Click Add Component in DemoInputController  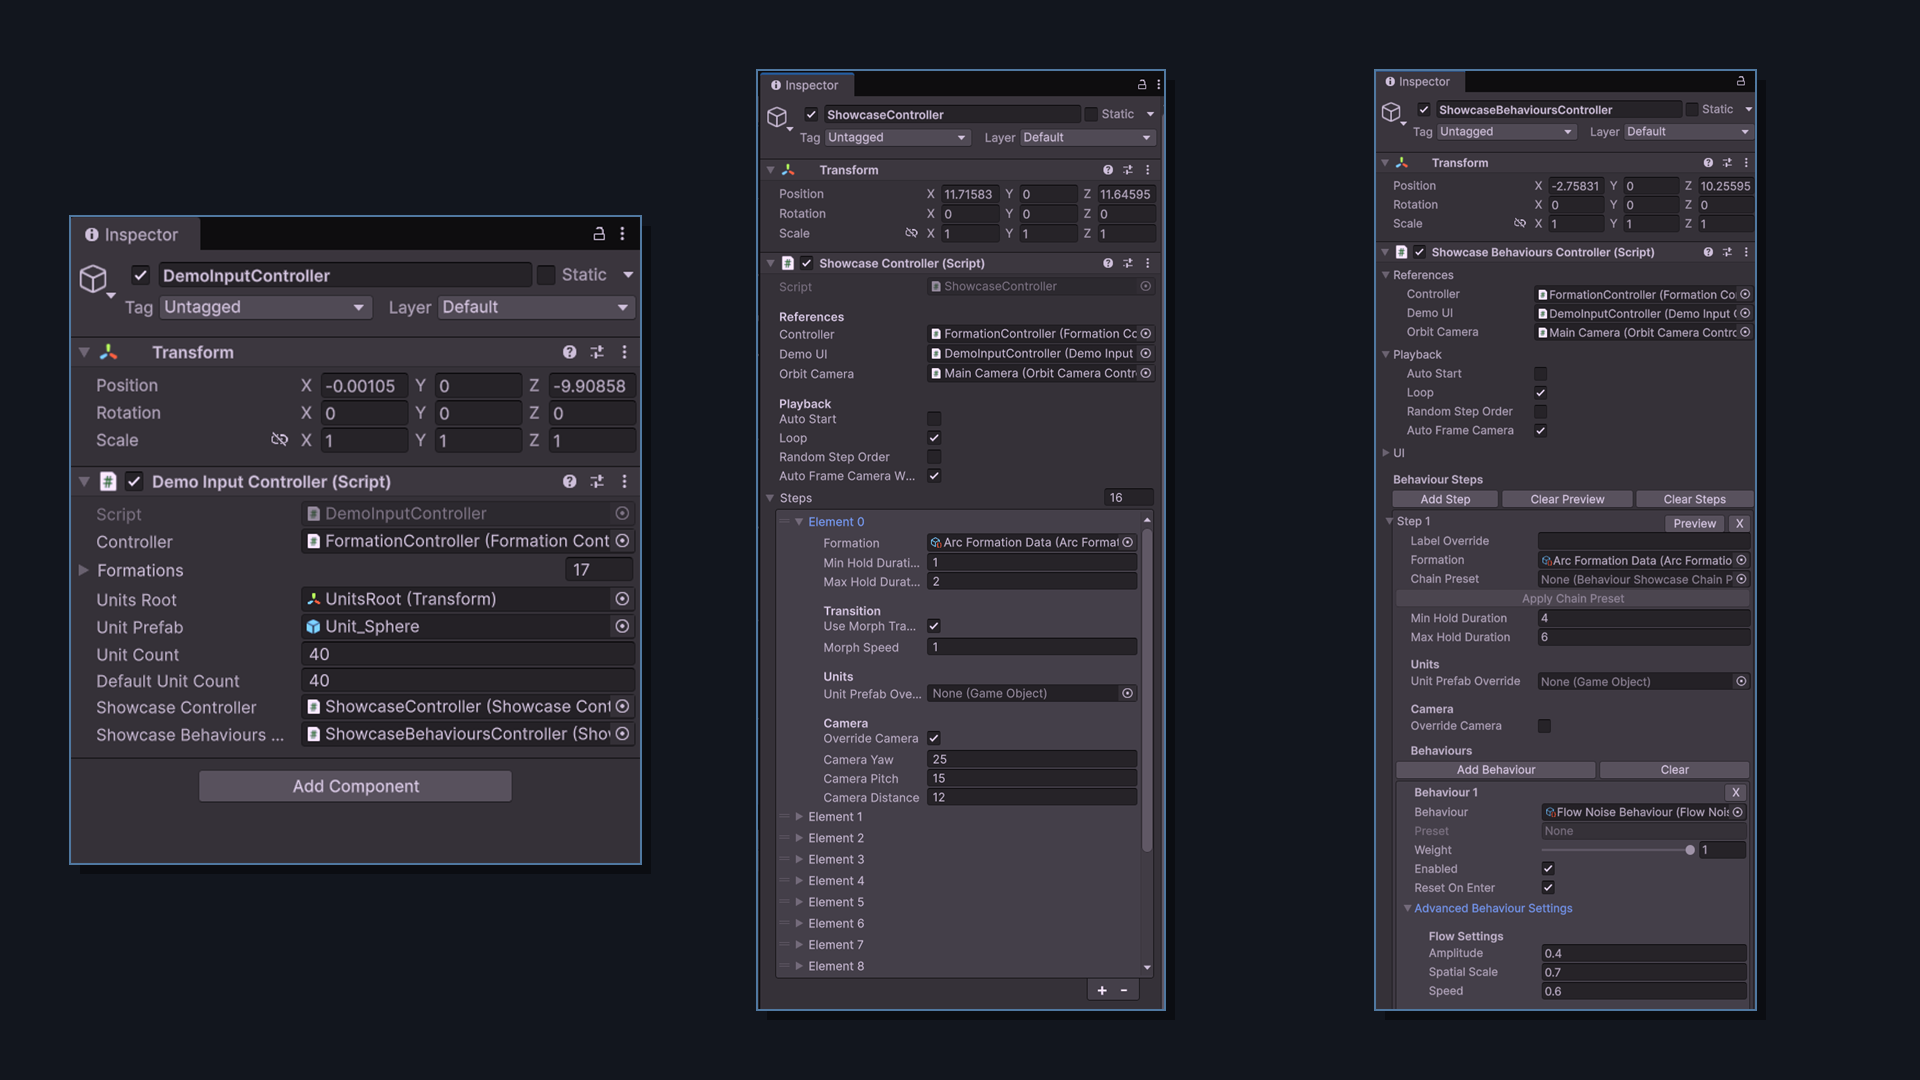pyautogui.click(x=355, y=786)
